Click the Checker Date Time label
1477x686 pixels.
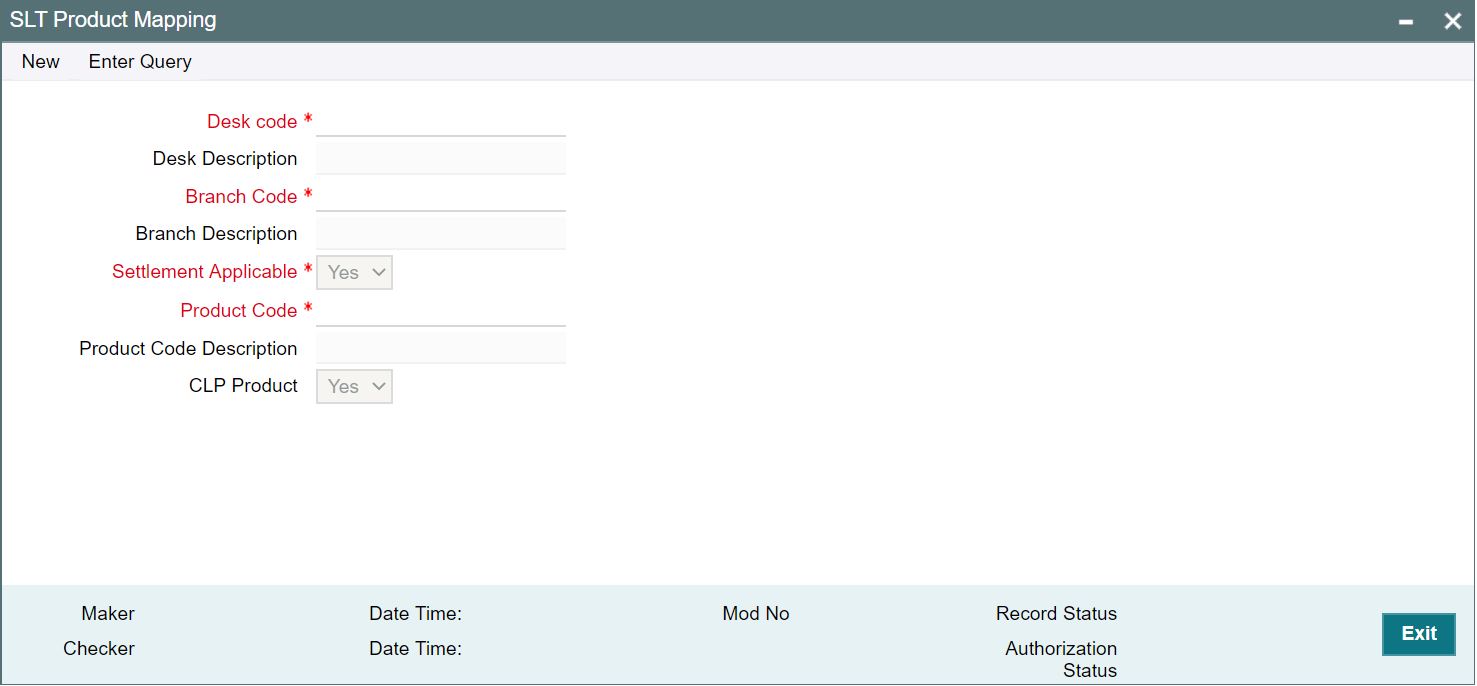(x=415, y=649)
